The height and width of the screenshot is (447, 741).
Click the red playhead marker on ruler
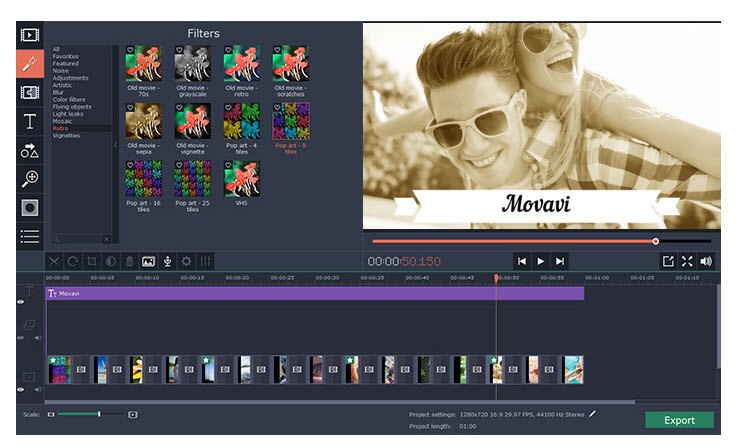[x=496, y=278]
